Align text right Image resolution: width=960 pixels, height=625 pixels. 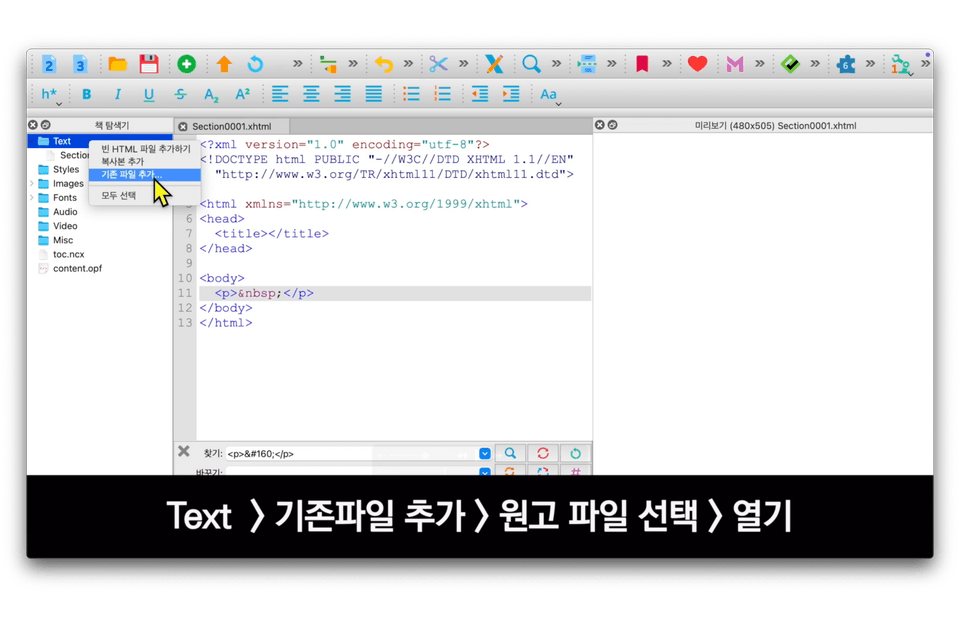pos(342,94)
